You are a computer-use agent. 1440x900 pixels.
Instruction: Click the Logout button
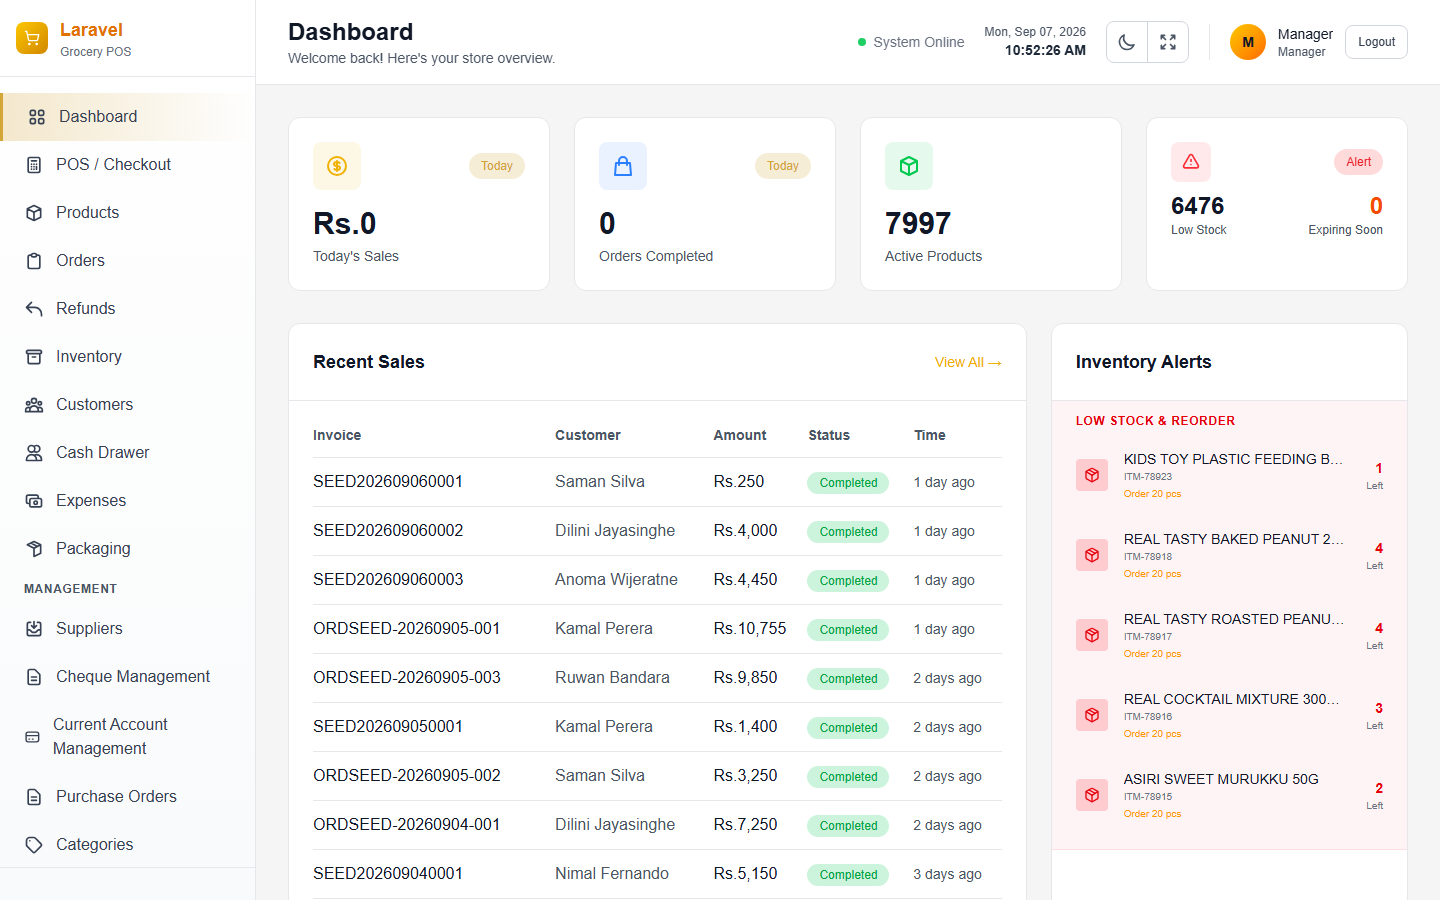pos(1376,42)
